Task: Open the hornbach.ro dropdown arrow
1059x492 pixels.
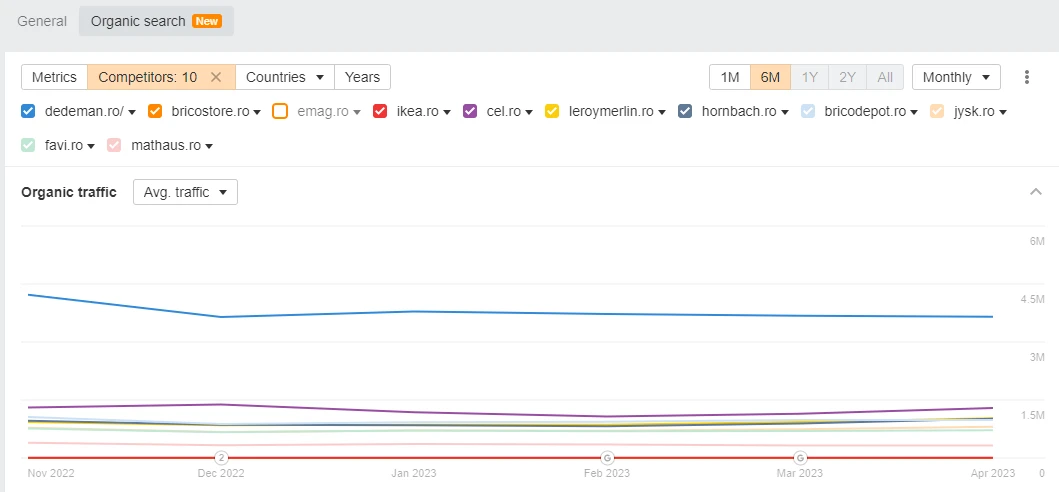Action: tap(785, 112)
